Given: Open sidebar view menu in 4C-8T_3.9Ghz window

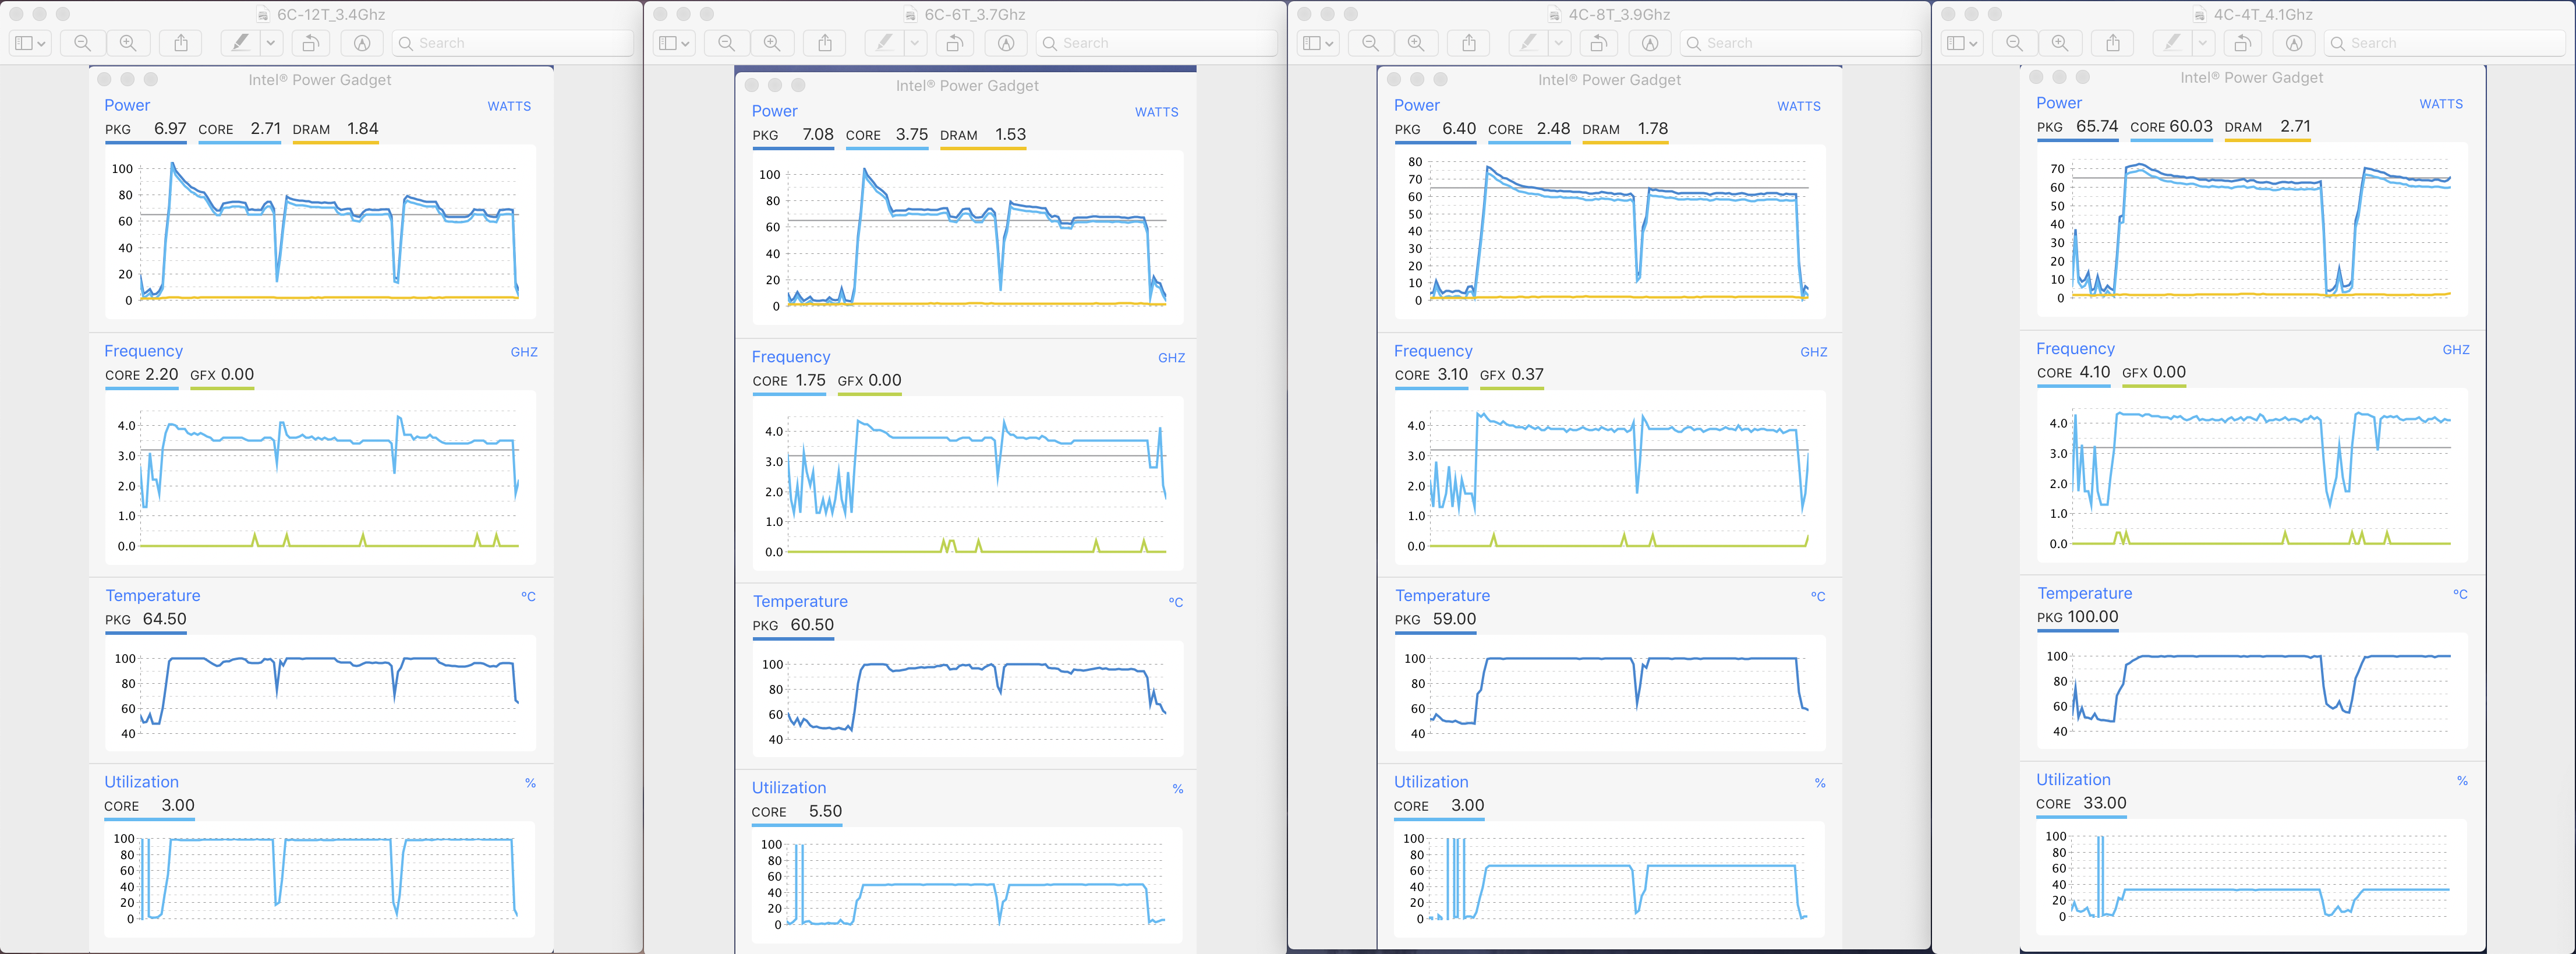Looking at the screenshot, I should click(x=1318, y=43).
